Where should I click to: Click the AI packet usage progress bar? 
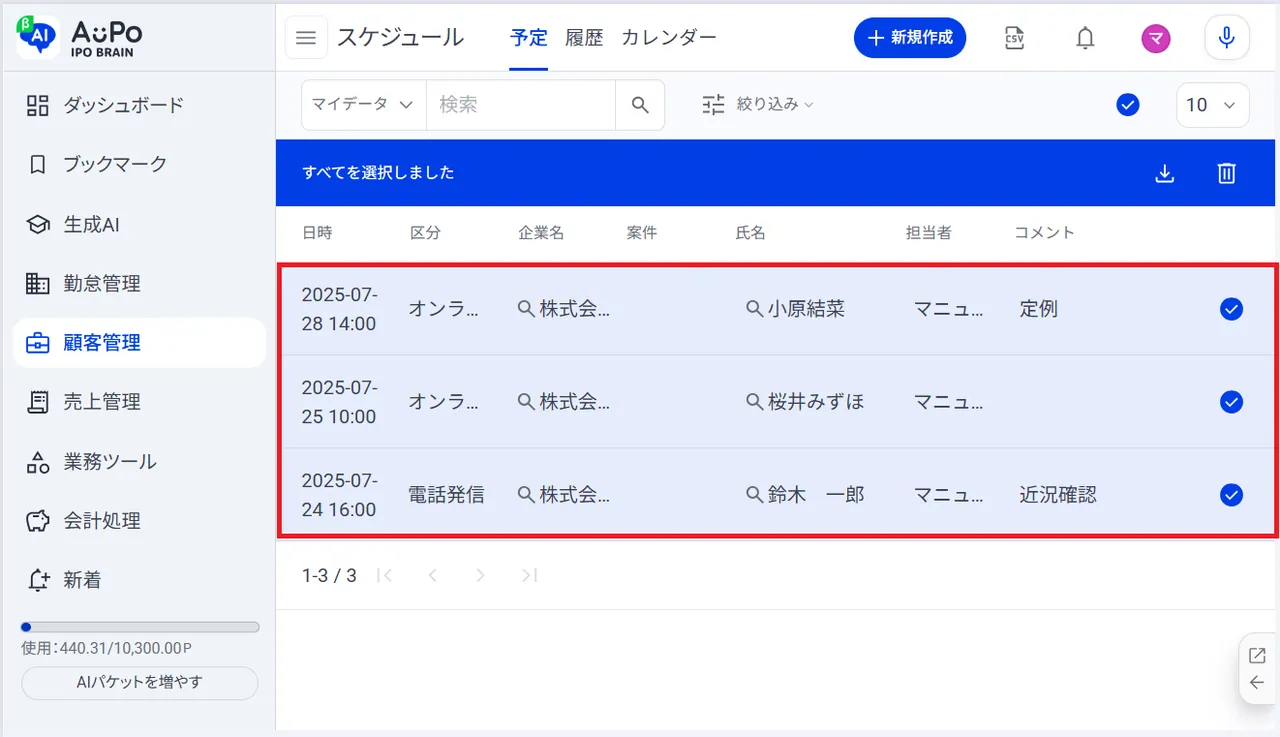(140, 627)
